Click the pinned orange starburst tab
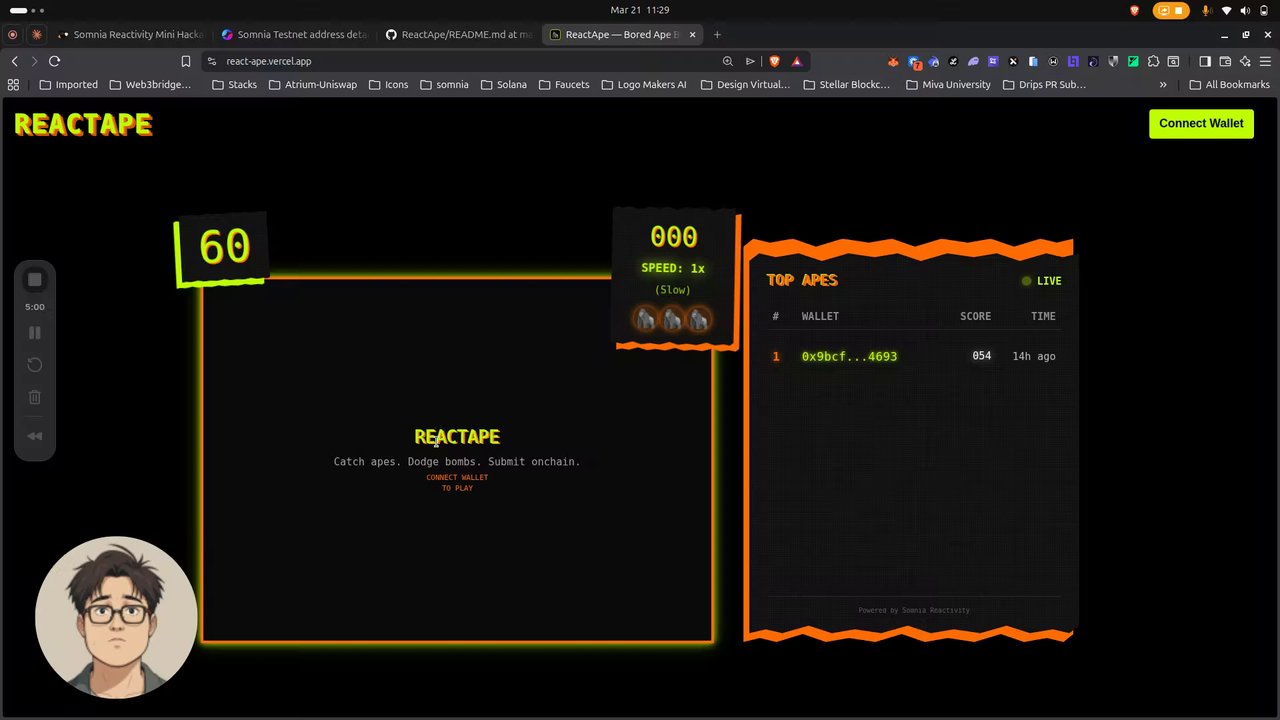 pyautogui.click(x=37, y=34)
